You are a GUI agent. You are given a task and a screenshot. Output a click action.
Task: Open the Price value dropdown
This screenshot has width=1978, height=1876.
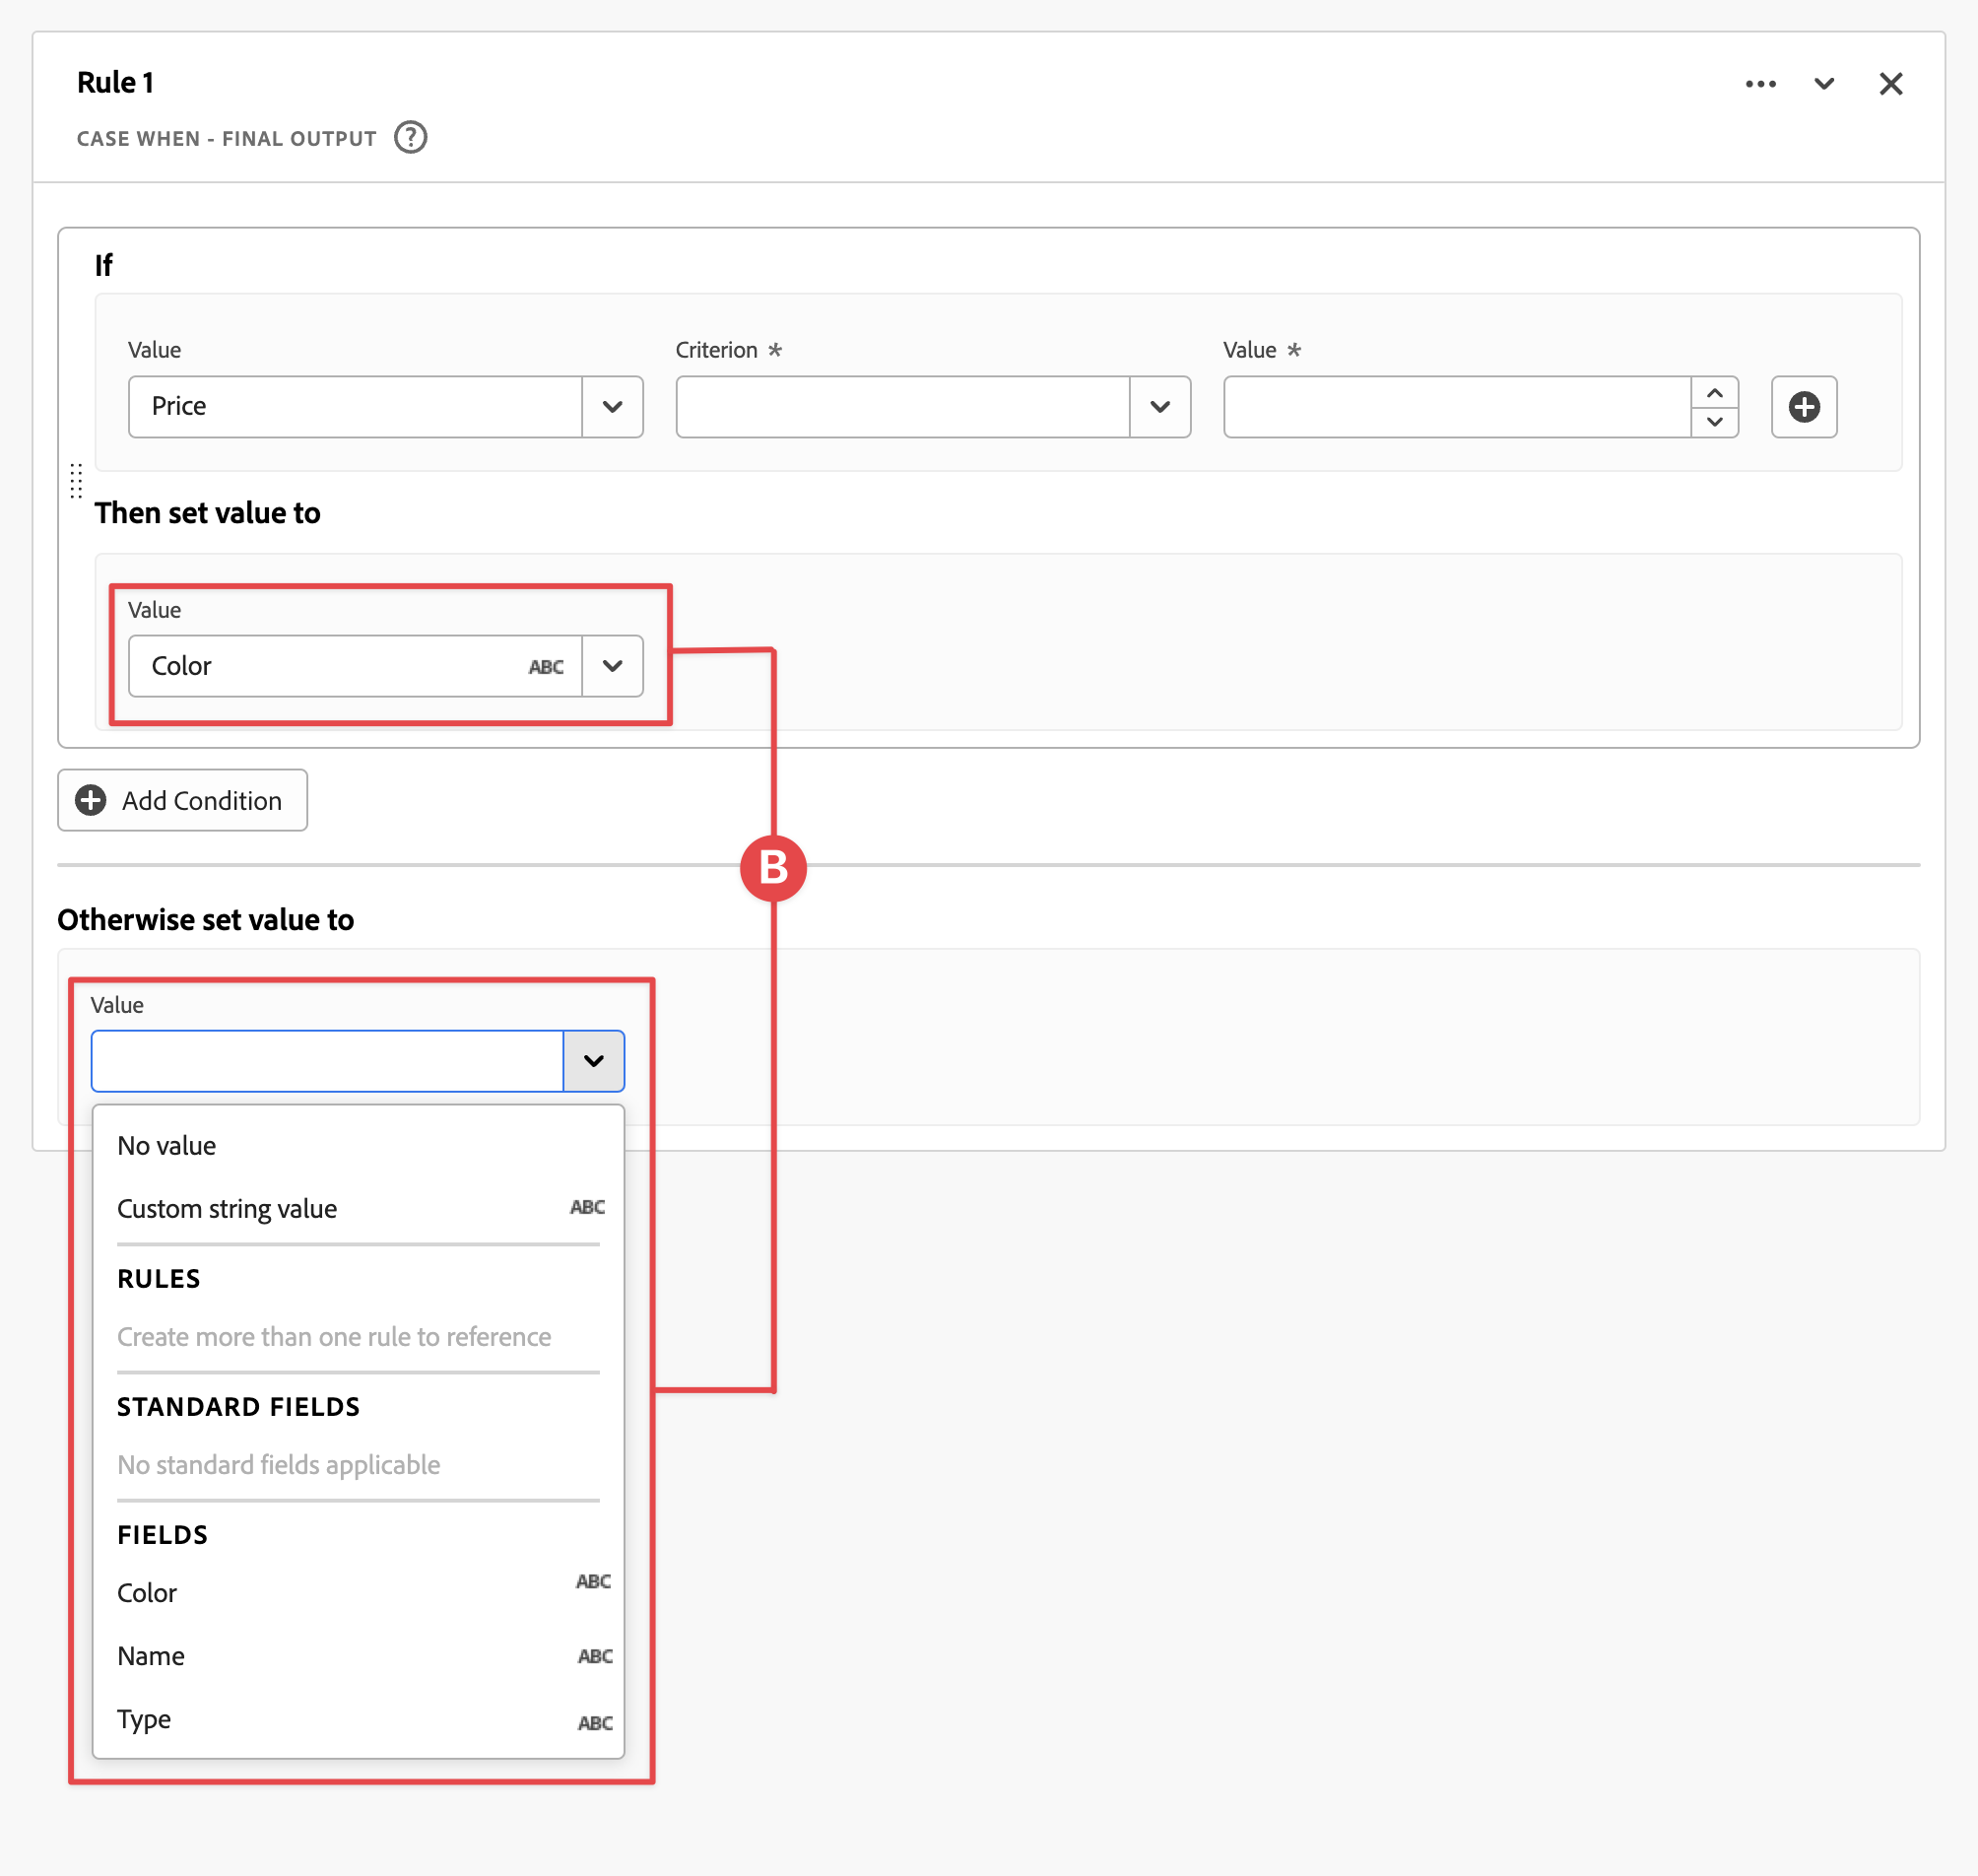click(x=612, y=407)
